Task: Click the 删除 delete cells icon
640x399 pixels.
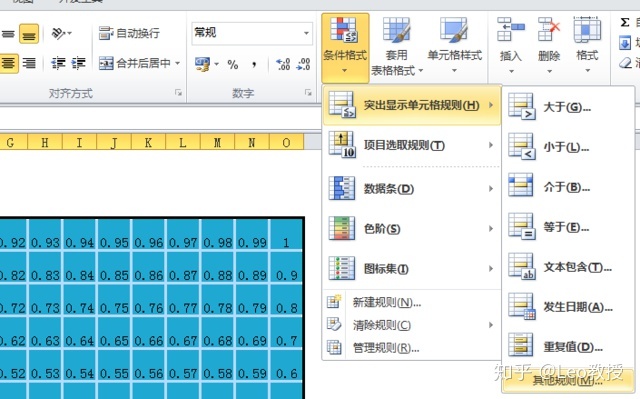Action: pos(549,30)
